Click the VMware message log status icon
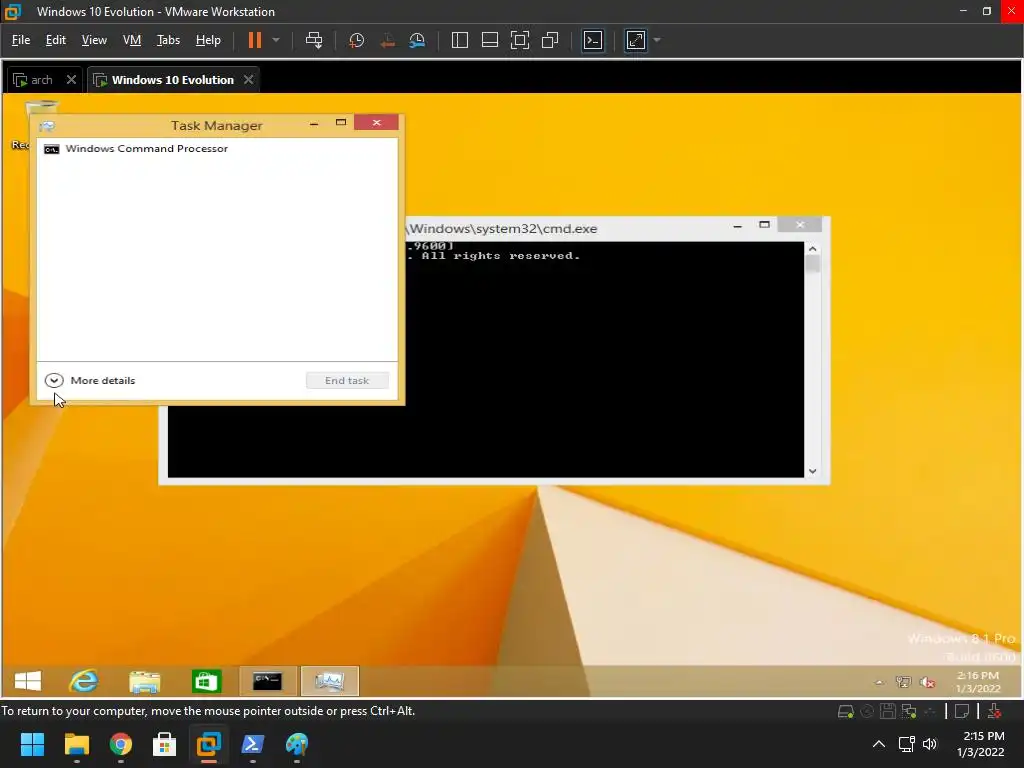This screenshot has height=768, width=1024. click(961, 711)
